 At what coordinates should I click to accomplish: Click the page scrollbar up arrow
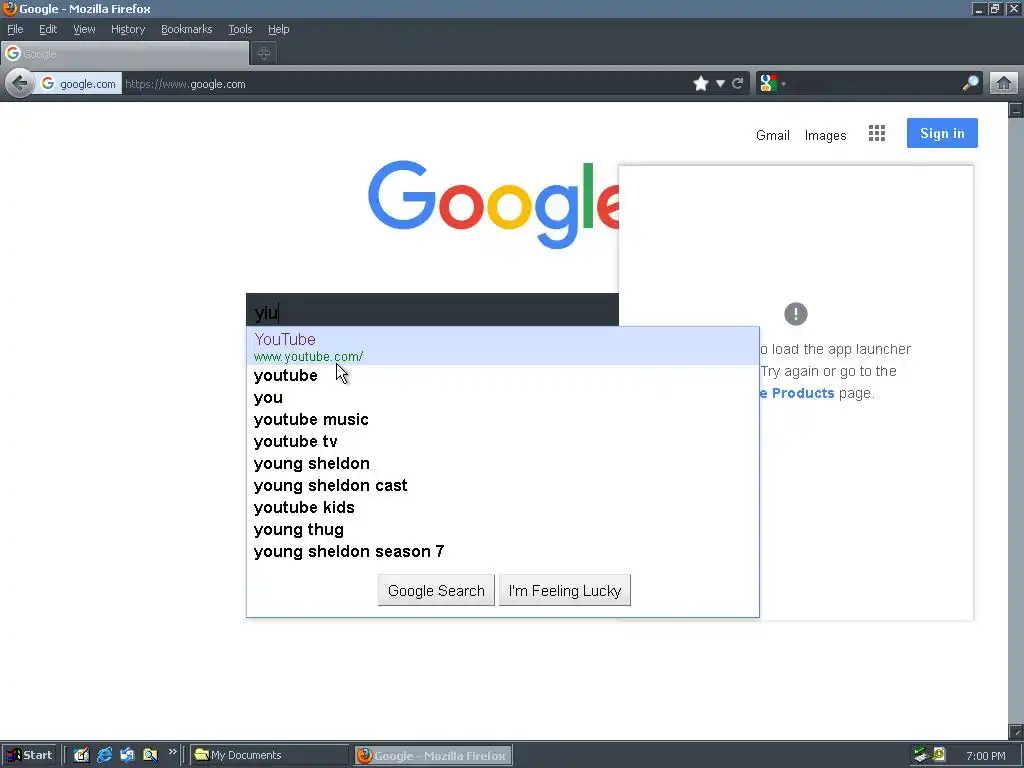point(1016,110)
